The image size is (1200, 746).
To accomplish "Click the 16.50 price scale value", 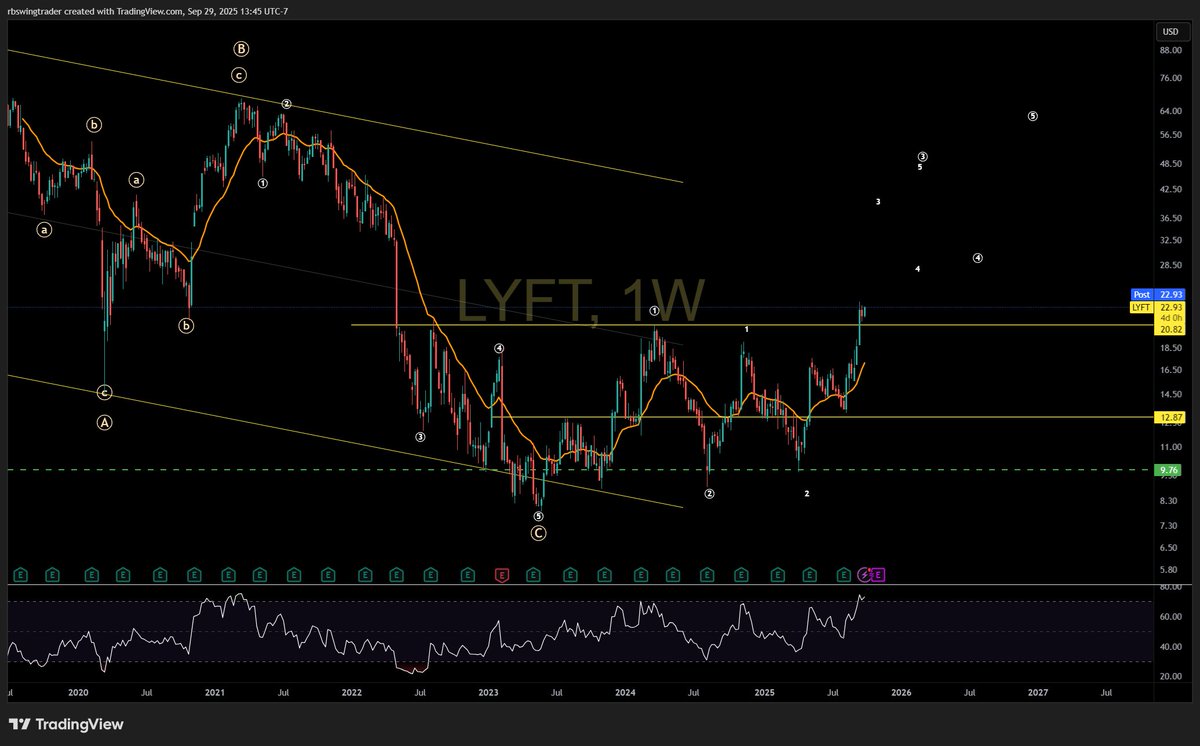I will click(1170, 370).
